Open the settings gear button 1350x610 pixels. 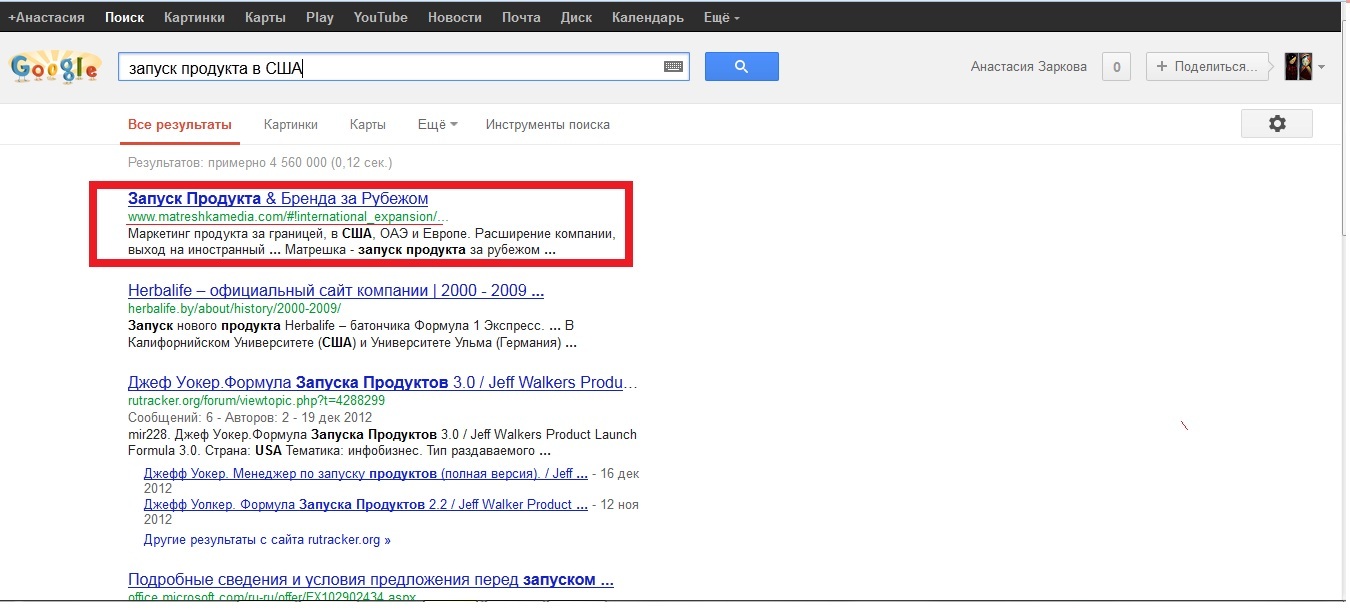click(x=1276, y=124)
